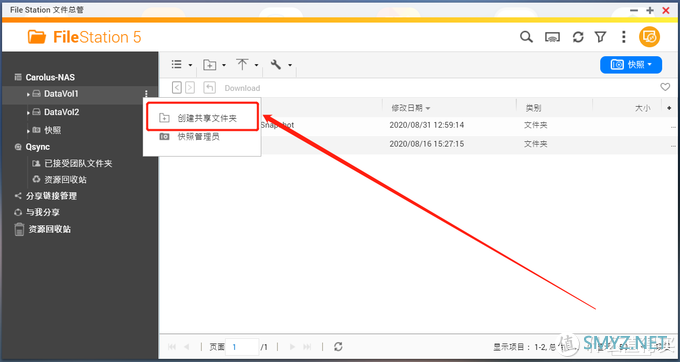Click the page number input field
680x362 pixels.
point(242,347)
